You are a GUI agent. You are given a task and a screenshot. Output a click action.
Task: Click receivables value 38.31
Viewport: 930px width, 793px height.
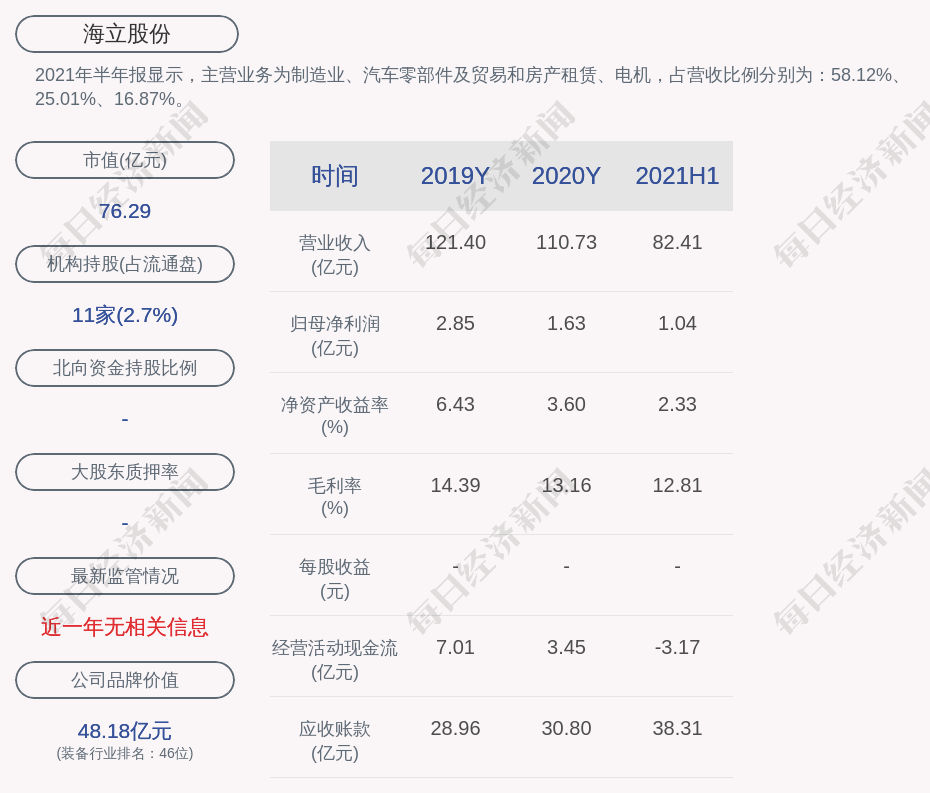point(677,728)
